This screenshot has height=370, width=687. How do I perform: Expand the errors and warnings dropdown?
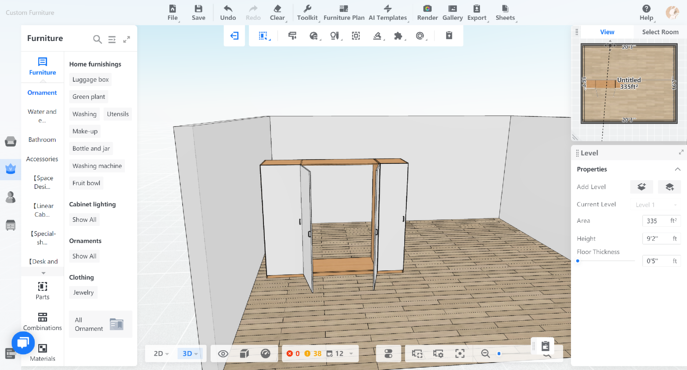(x=351, y=354)
